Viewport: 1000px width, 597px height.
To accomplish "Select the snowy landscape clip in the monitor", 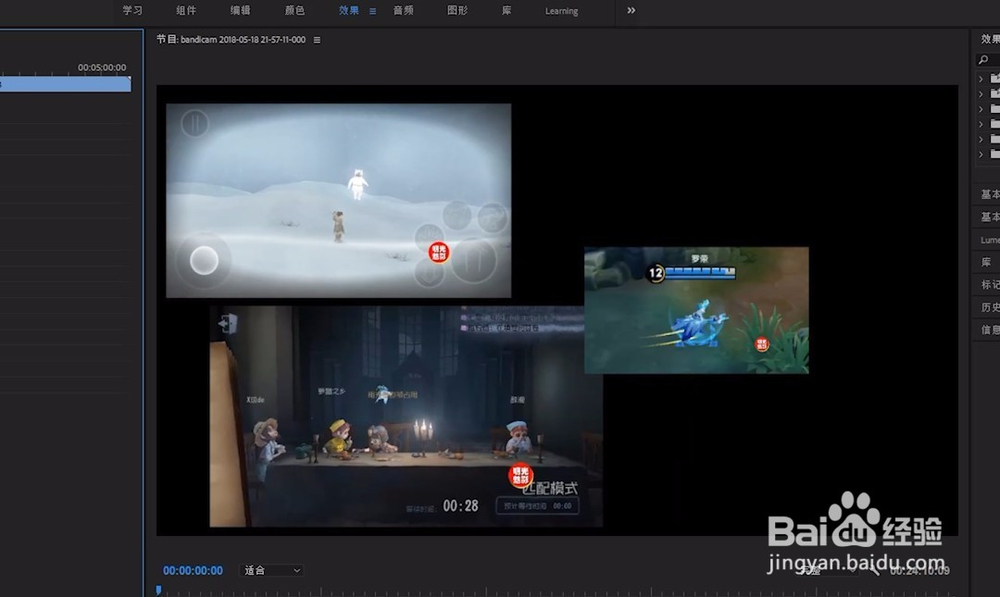I will [338, 200].
